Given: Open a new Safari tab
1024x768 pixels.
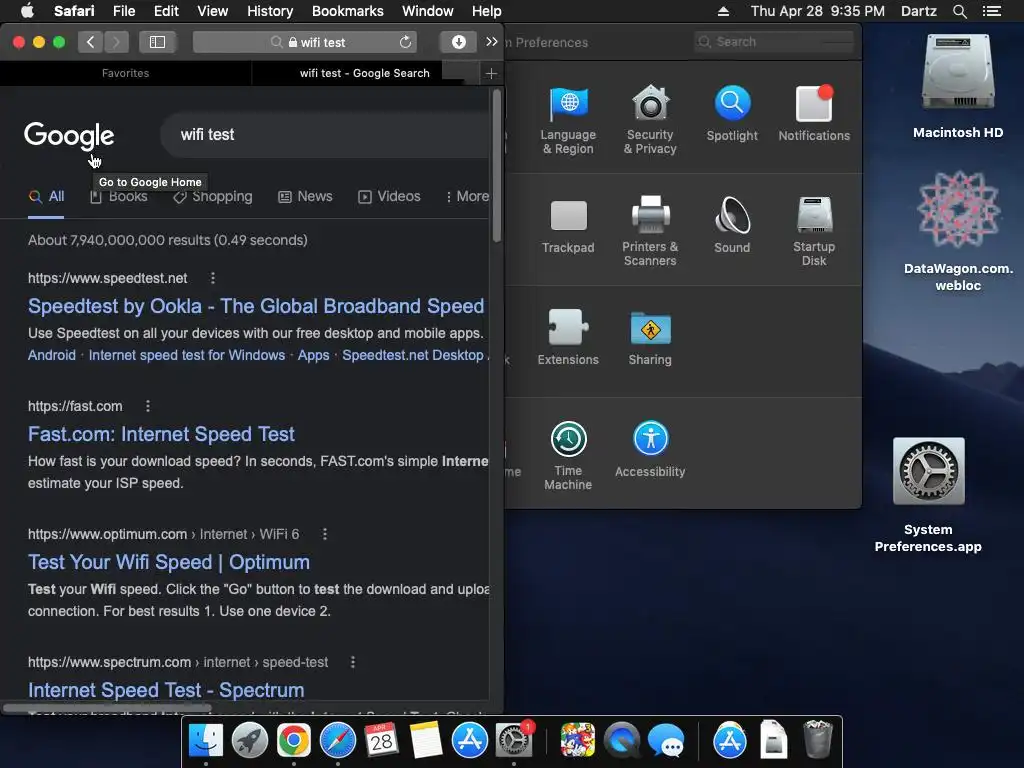Looking at the screenshot, I should click(491, 74).
